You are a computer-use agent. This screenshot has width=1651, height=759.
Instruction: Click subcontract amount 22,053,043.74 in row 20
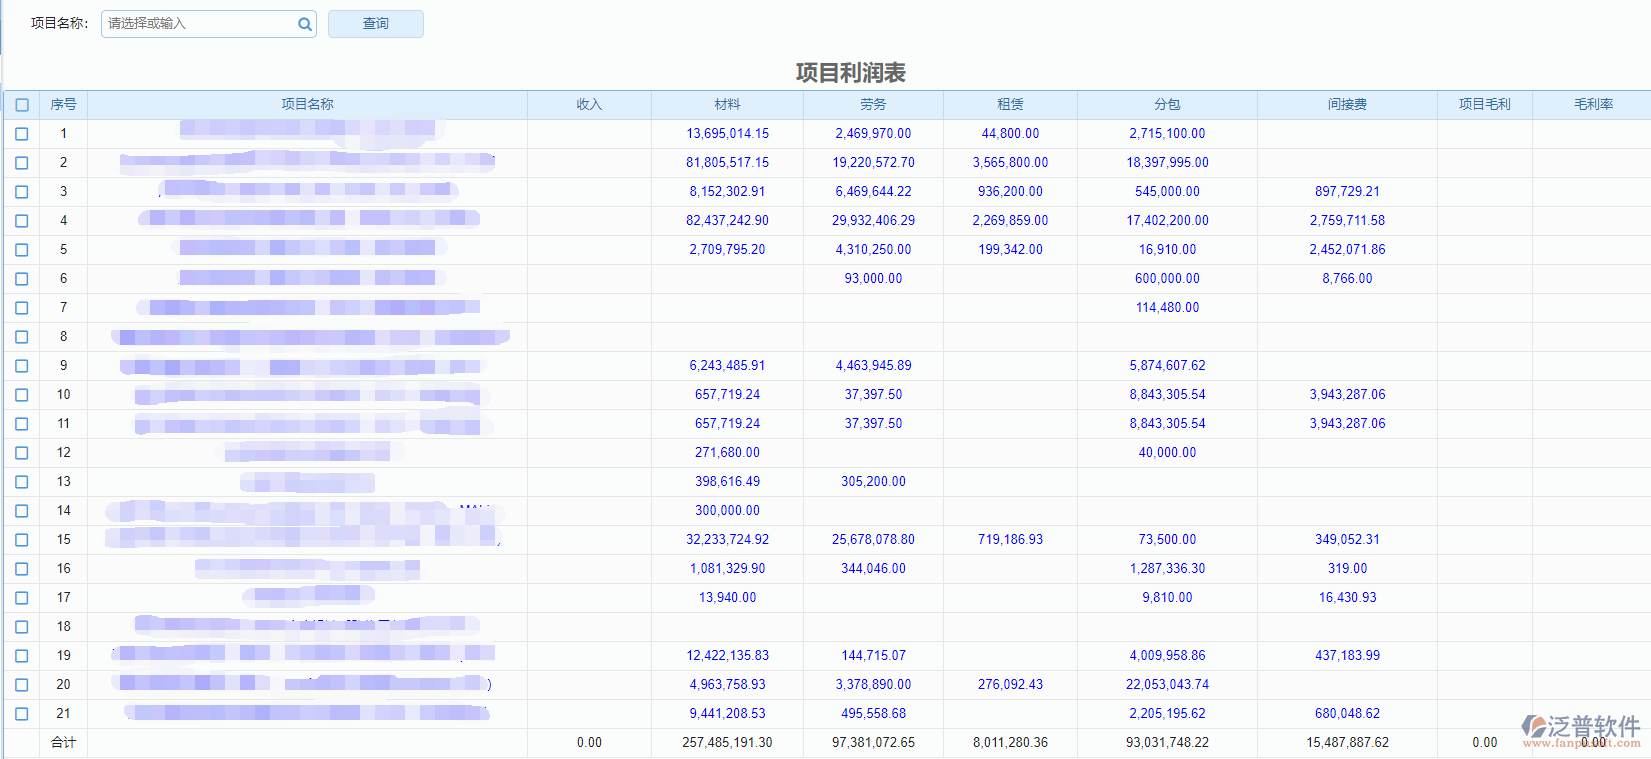tap(1167, 685)
